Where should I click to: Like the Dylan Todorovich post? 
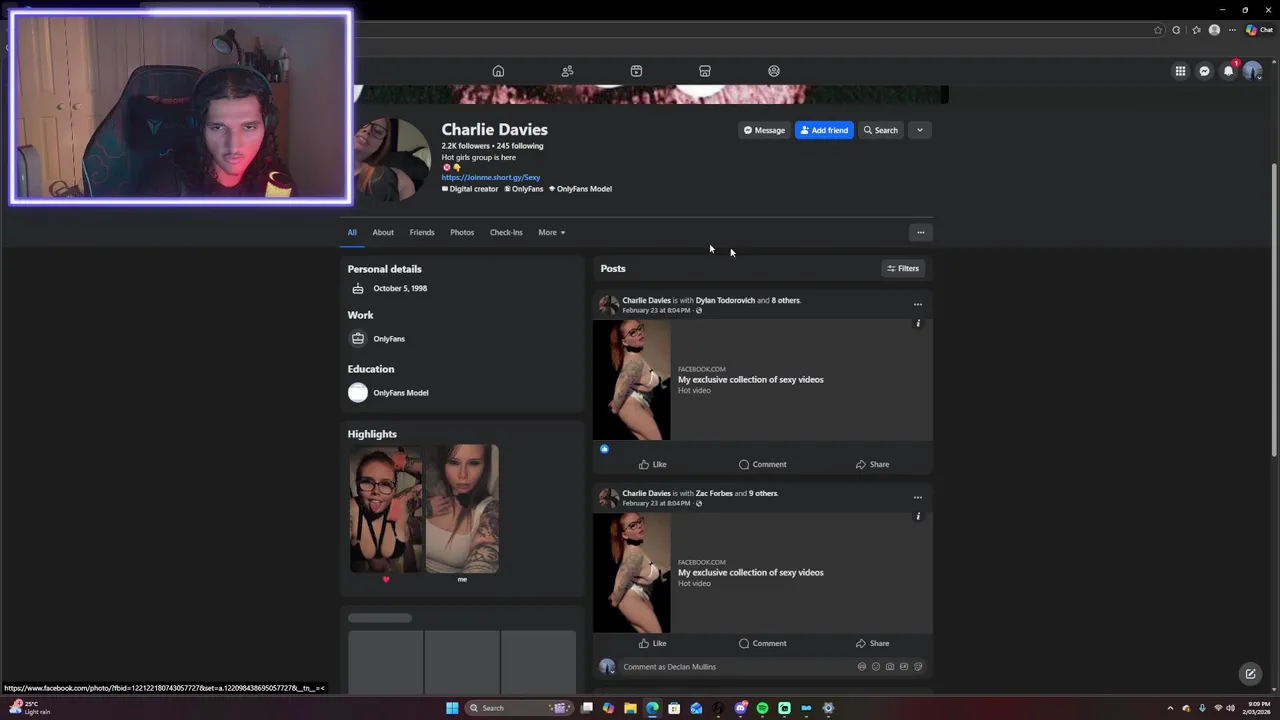(x=652, y=464)
